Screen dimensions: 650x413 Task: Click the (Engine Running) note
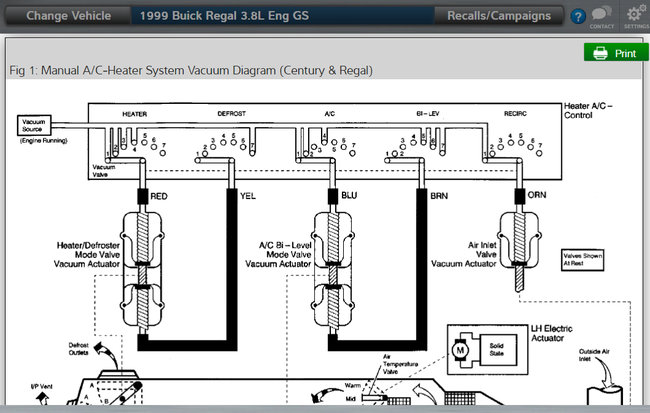pyautogui.click(x=44, y=141)
